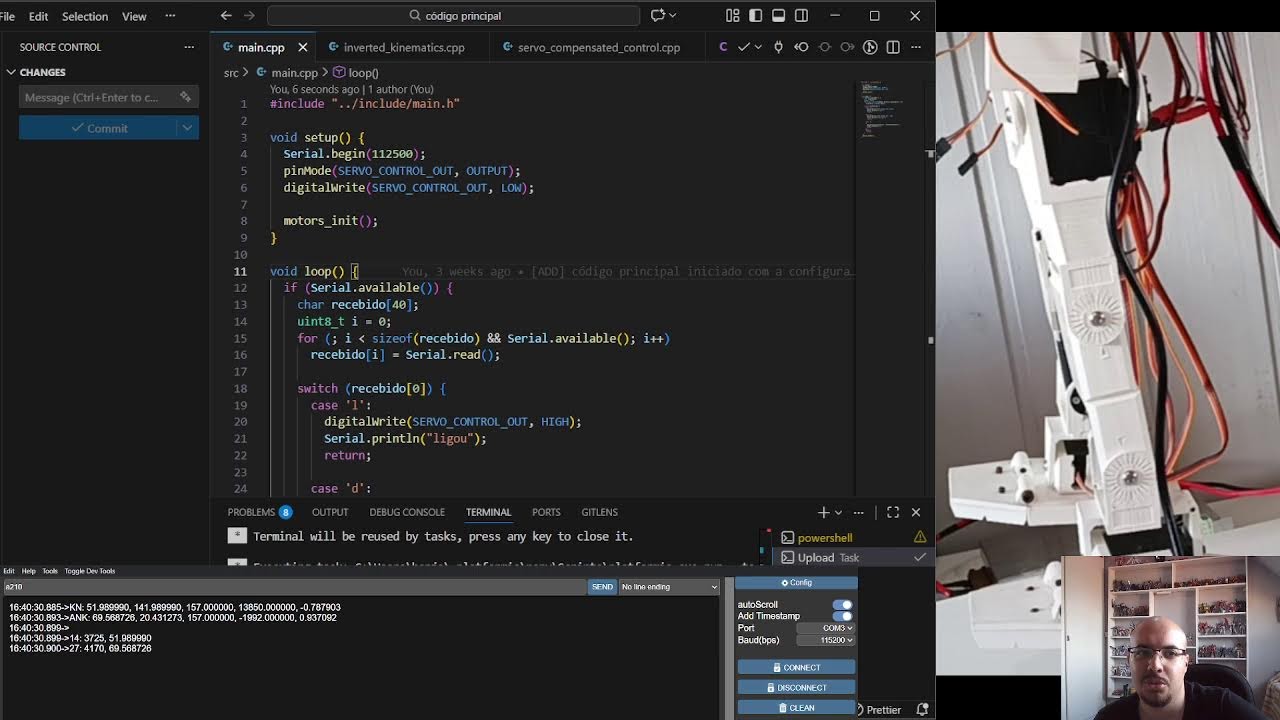Click the serial message input field
Screen dimensions: 1280x720
(x=294, y=587)
